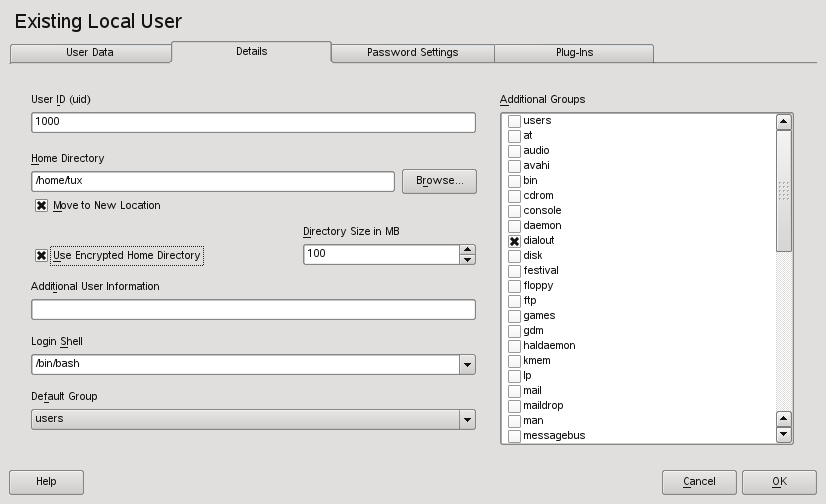Image resolution: width=826 pixels, height=504 pixels.
Task: Click the Browse... button
Action: (439, 181)
